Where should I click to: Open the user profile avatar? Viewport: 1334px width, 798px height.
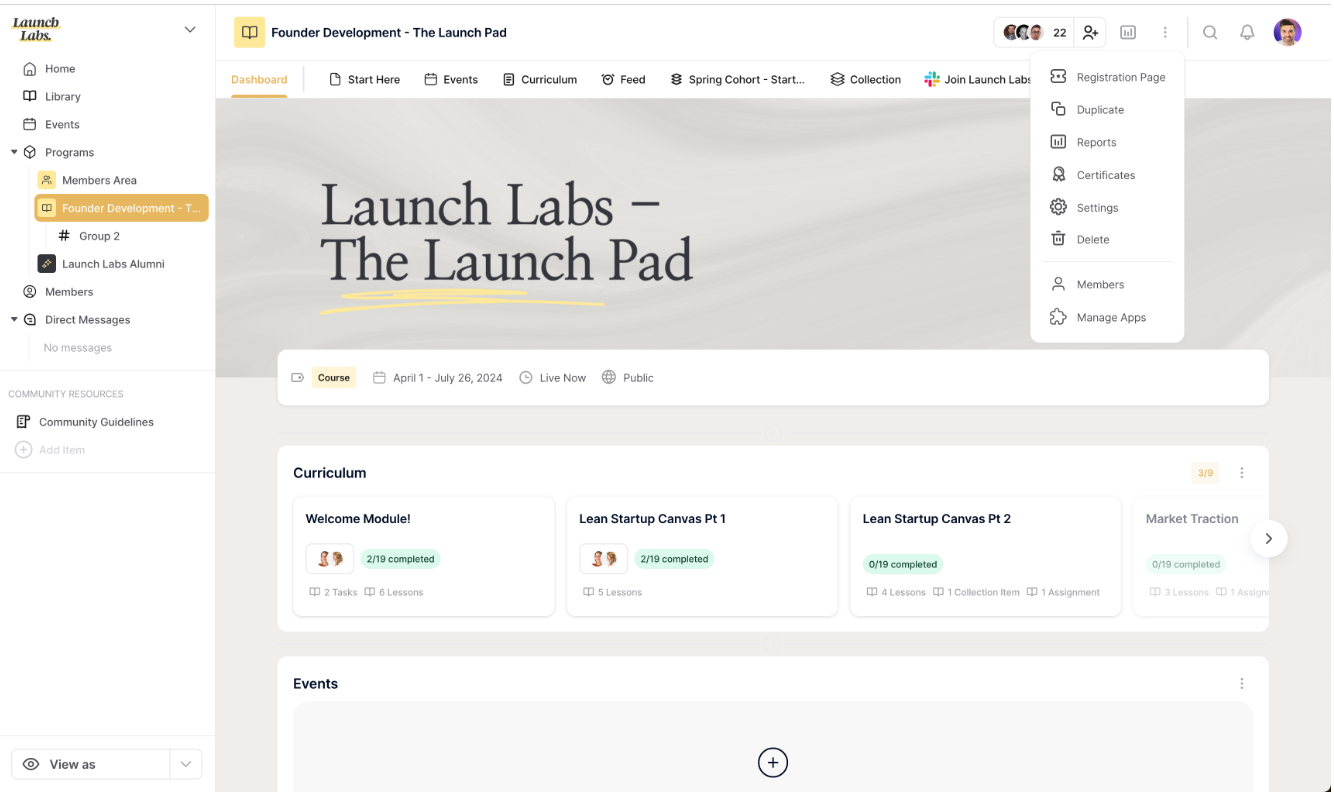[1287, 32]
